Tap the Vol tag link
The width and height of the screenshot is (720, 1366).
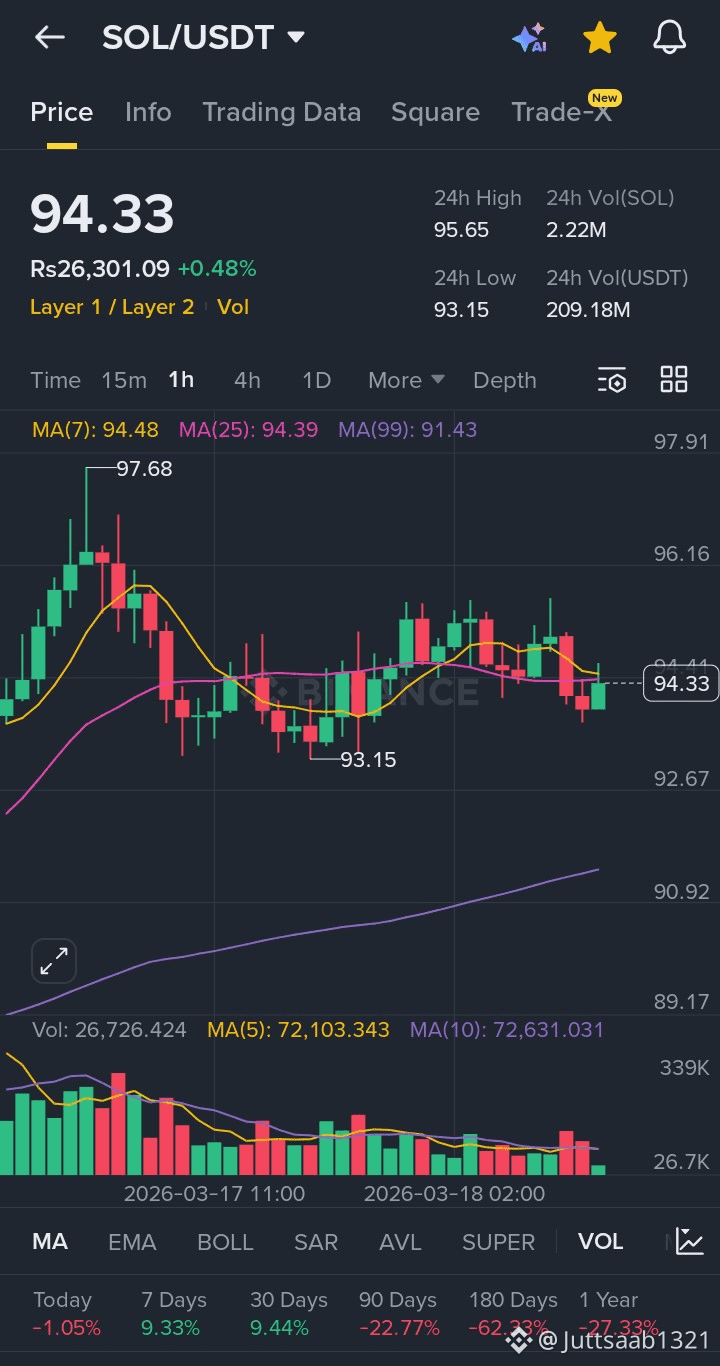tap(233, 307)
